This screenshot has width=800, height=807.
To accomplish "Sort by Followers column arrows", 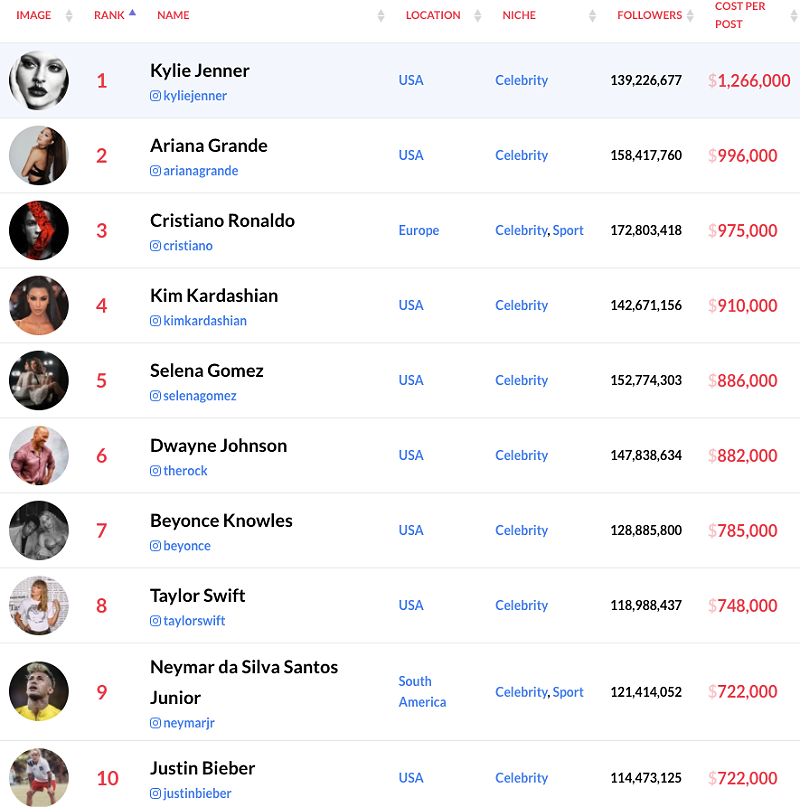I will click(689, 16).
